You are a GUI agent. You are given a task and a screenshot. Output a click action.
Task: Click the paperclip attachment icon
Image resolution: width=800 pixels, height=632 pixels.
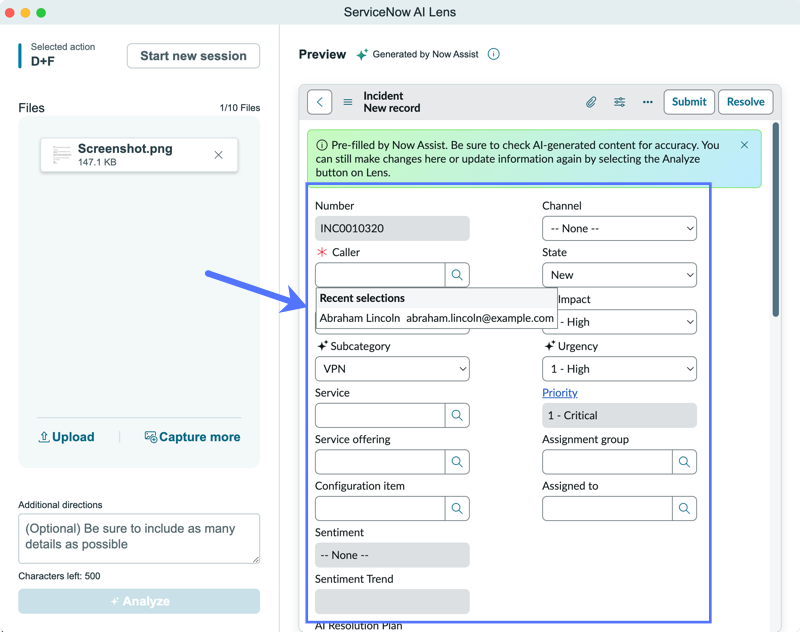tap(591, 102)
